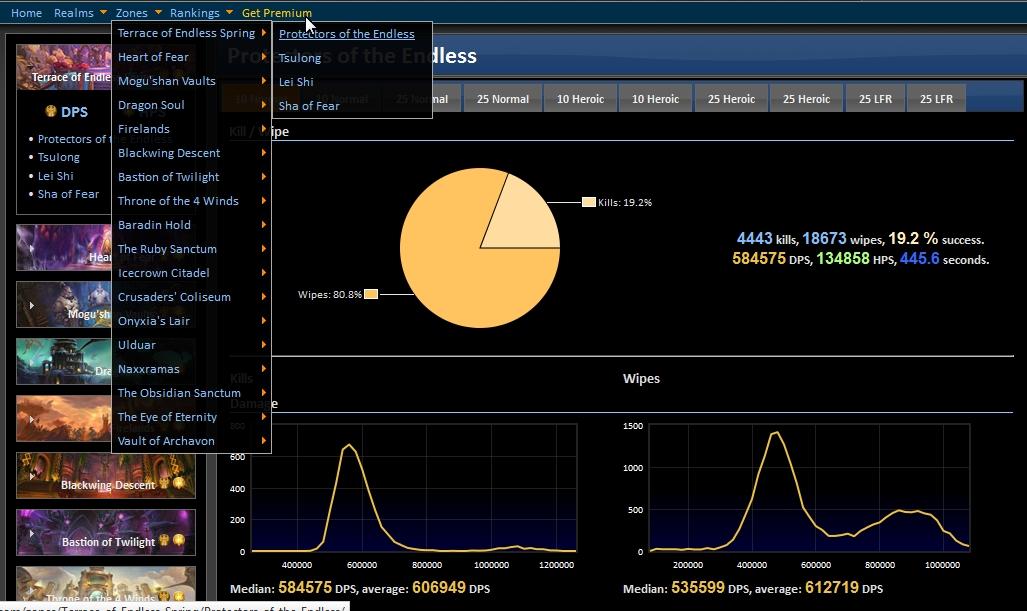Expand the Blackwing Descent banner arrow
The height and width of the screenshot is (611, 1027).
click(x=31, y=476)
